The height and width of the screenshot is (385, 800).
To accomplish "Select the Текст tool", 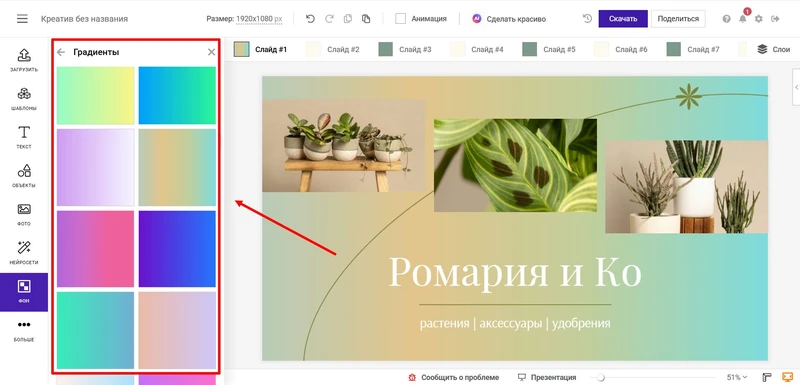I will pos(24,137).
